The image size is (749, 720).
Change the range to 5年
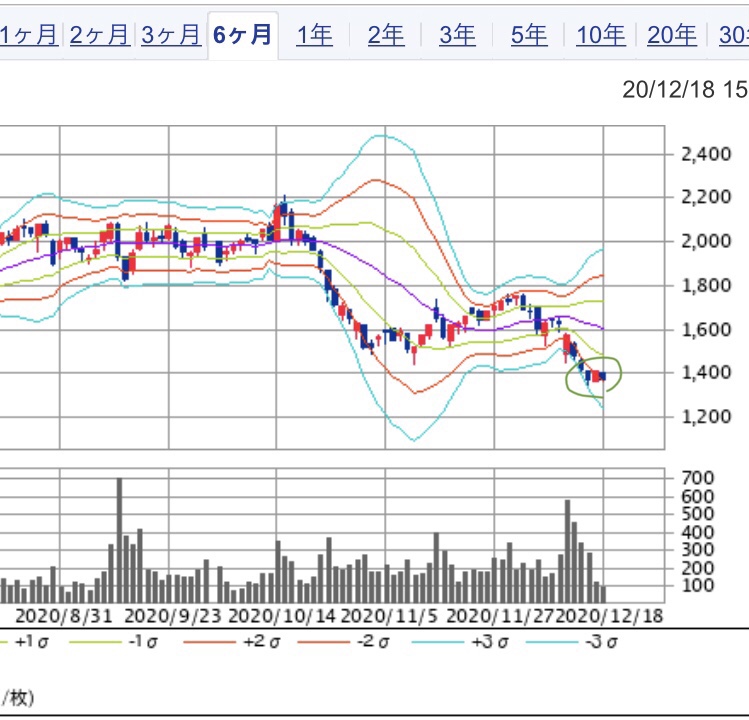point(529,35)
